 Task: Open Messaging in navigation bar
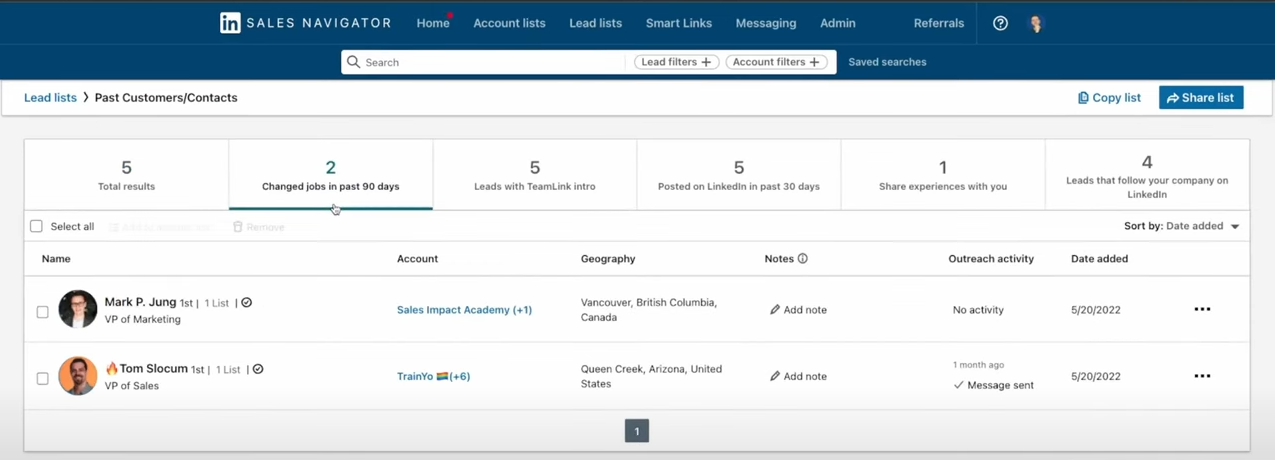(x=766, y=23)
